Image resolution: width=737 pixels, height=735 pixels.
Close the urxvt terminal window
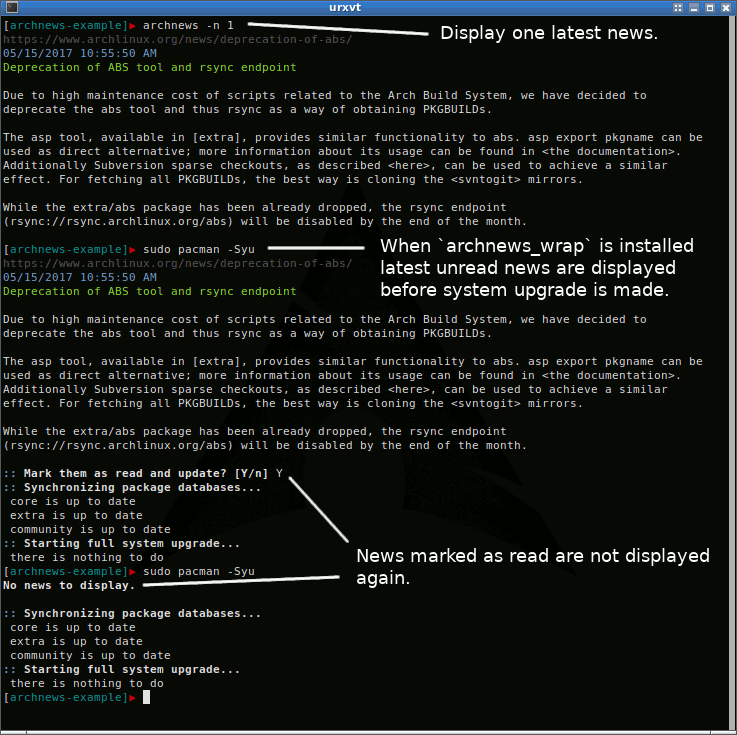[726, 8]
